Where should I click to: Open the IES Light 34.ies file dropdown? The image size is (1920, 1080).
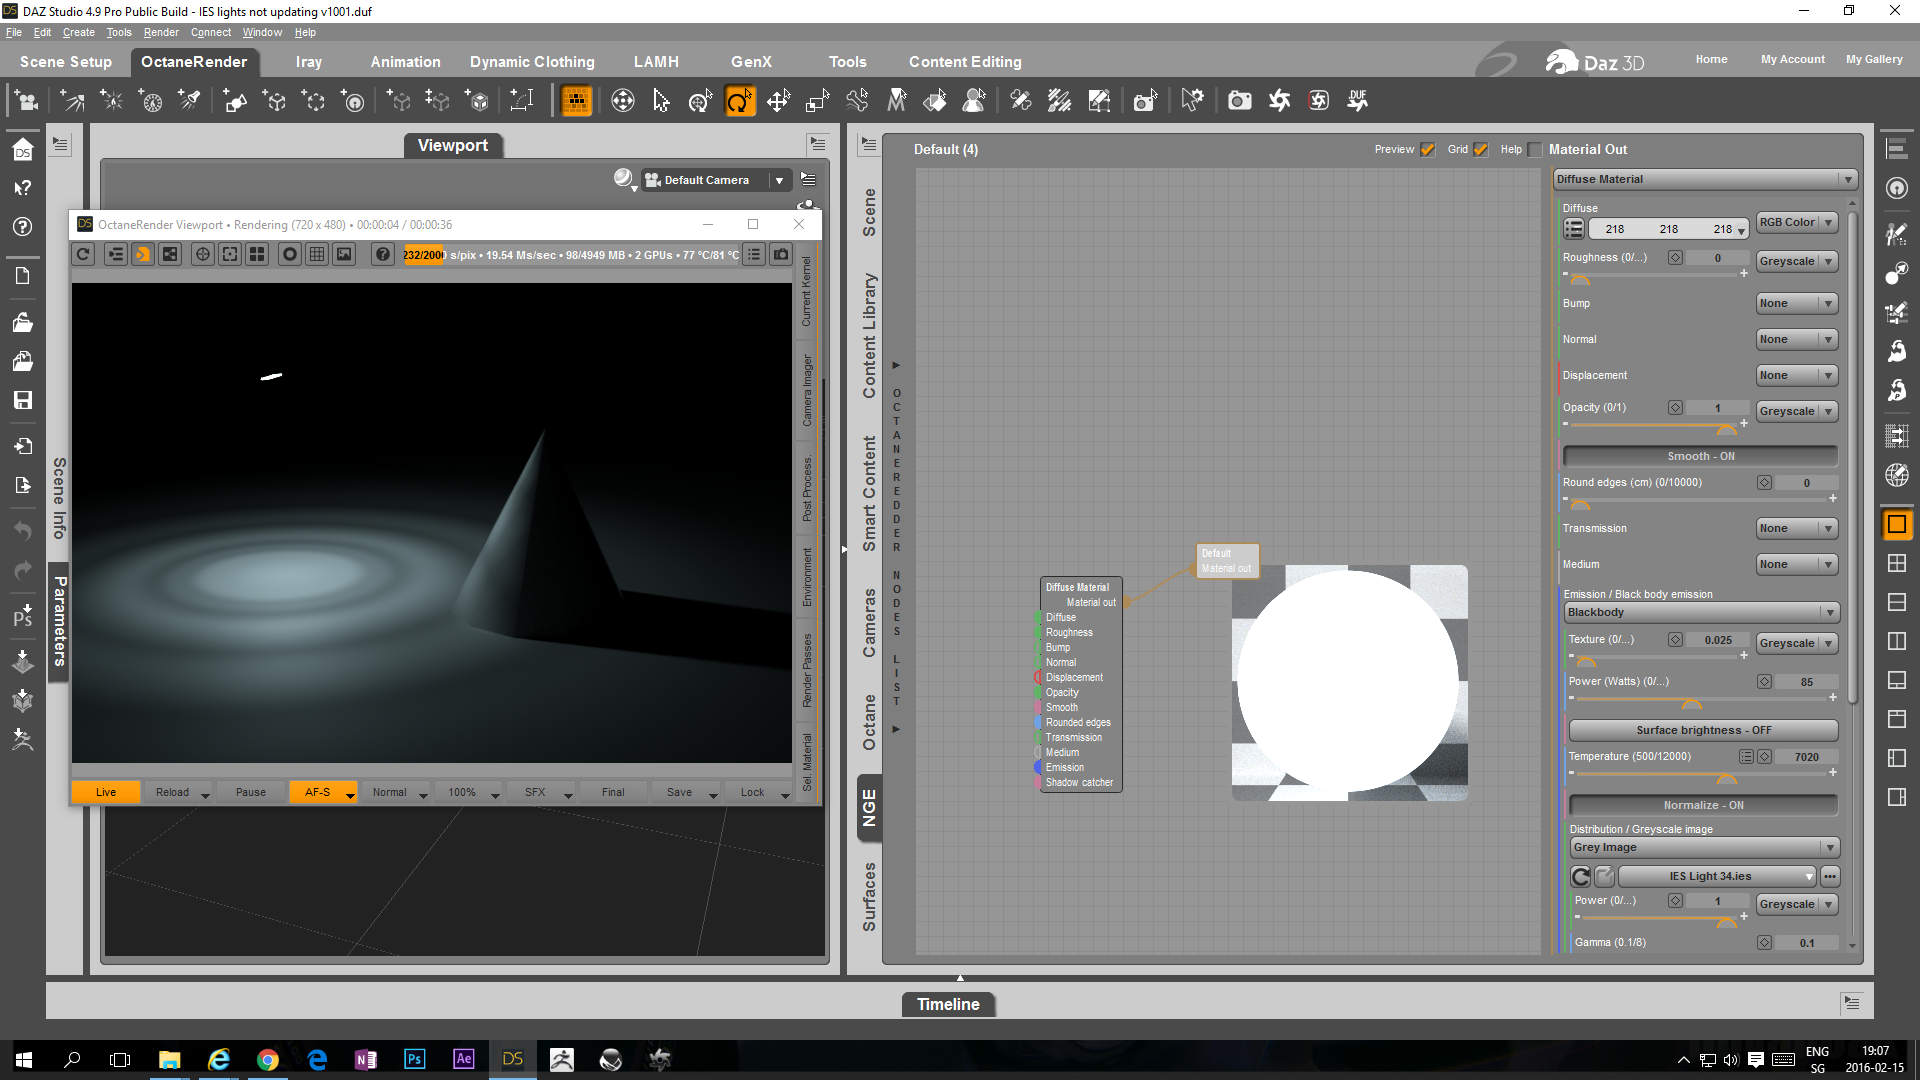point(1717,877)
